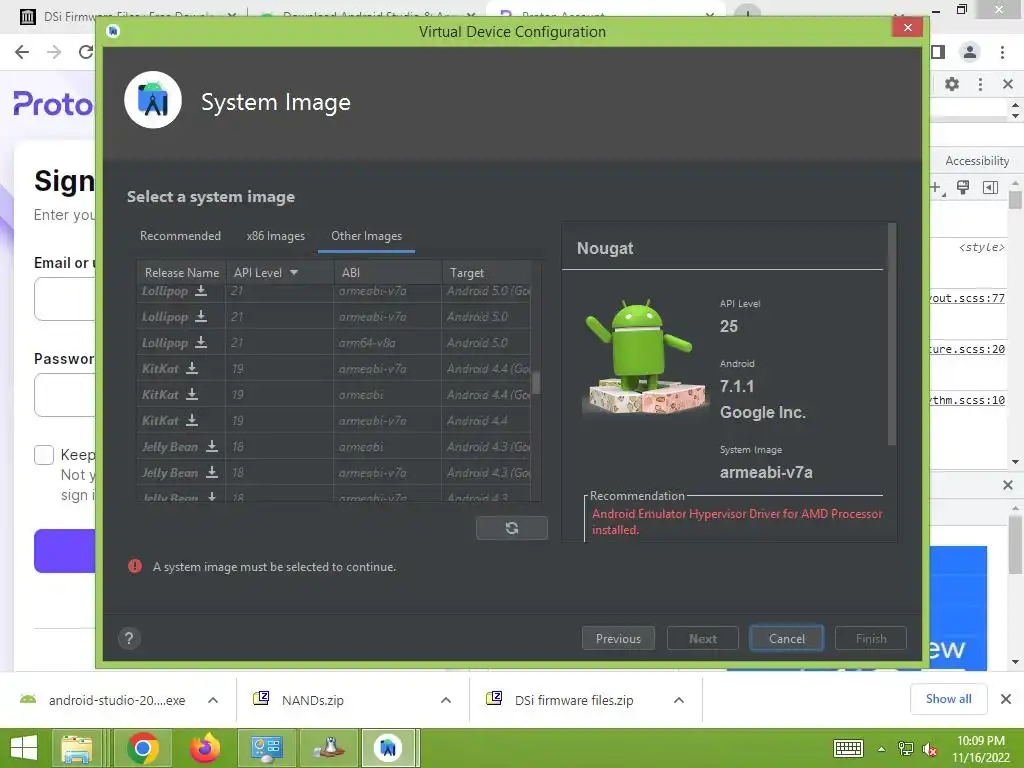
Task: Click taskbar clock showing 10:09 PM
Action: (980, 748)
